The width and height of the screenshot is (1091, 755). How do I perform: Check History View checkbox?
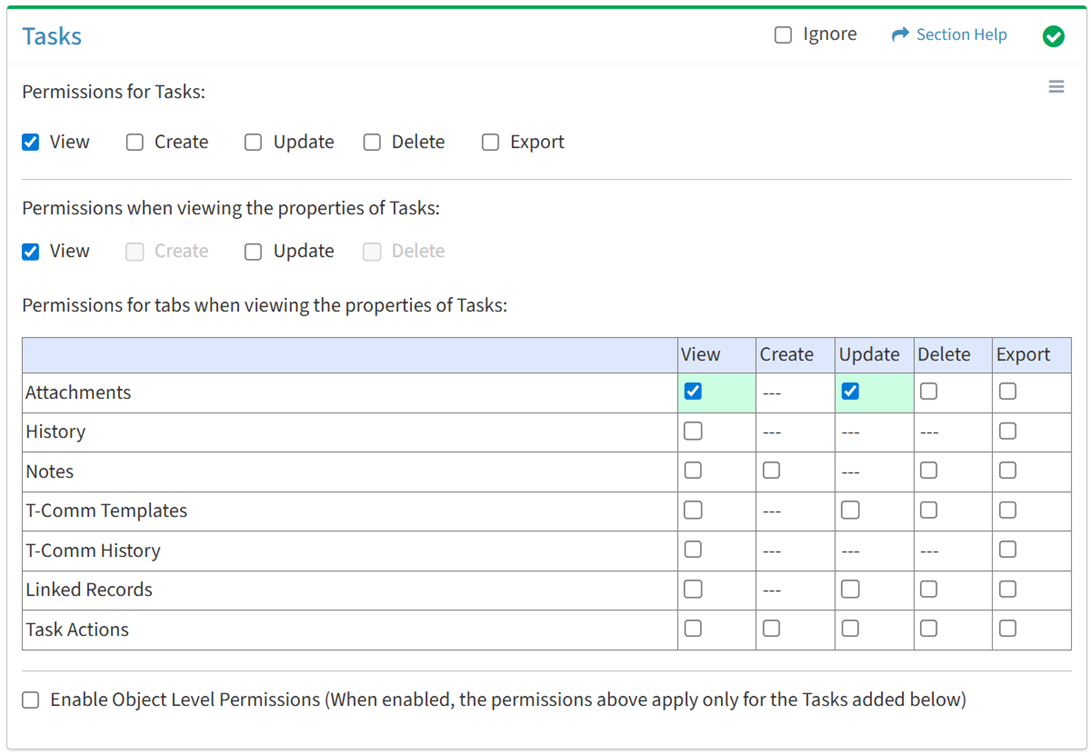(693, 431)
